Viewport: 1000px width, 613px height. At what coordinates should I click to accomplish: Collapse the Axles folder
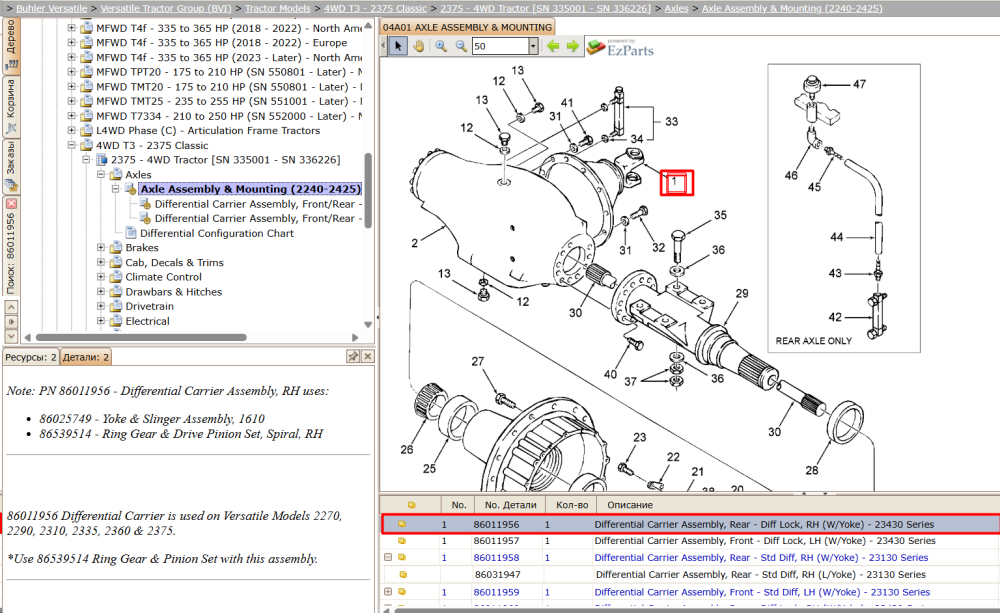click(x=101, y=174)
